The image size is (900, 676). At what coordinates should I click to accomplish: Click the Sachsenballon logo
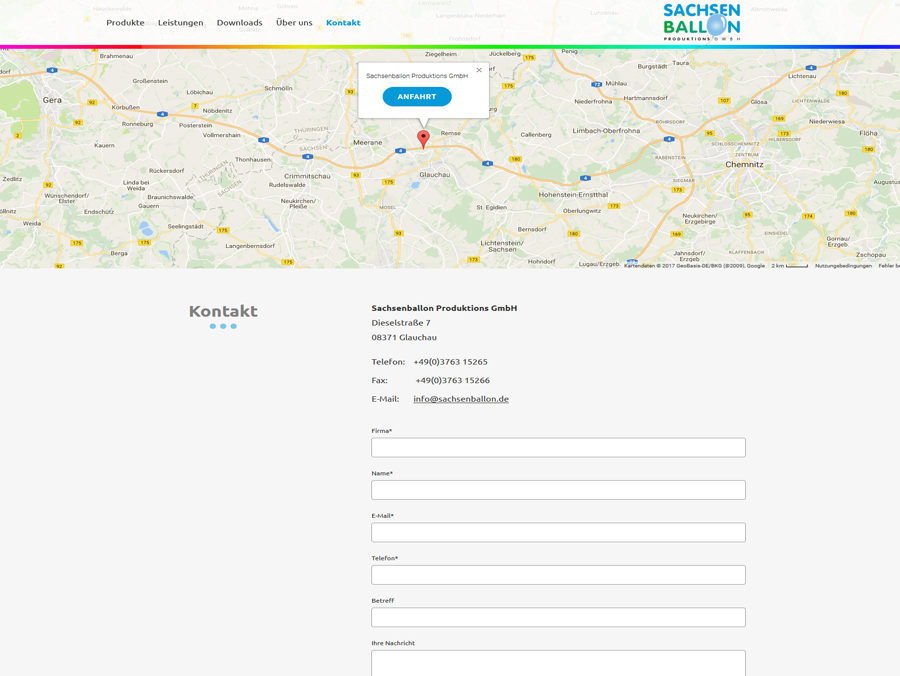point(701,22)
